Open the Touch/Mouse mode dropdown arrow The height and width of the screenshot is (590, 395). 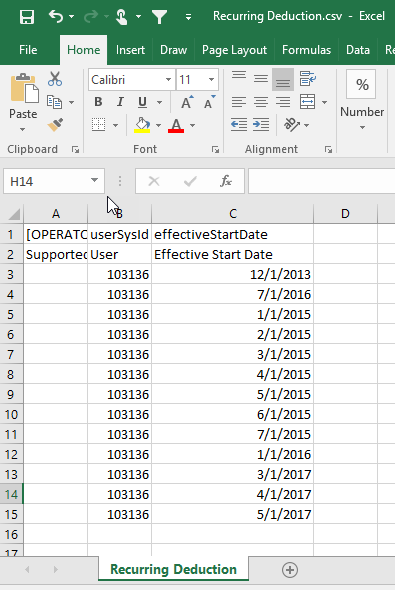[138, 17]
